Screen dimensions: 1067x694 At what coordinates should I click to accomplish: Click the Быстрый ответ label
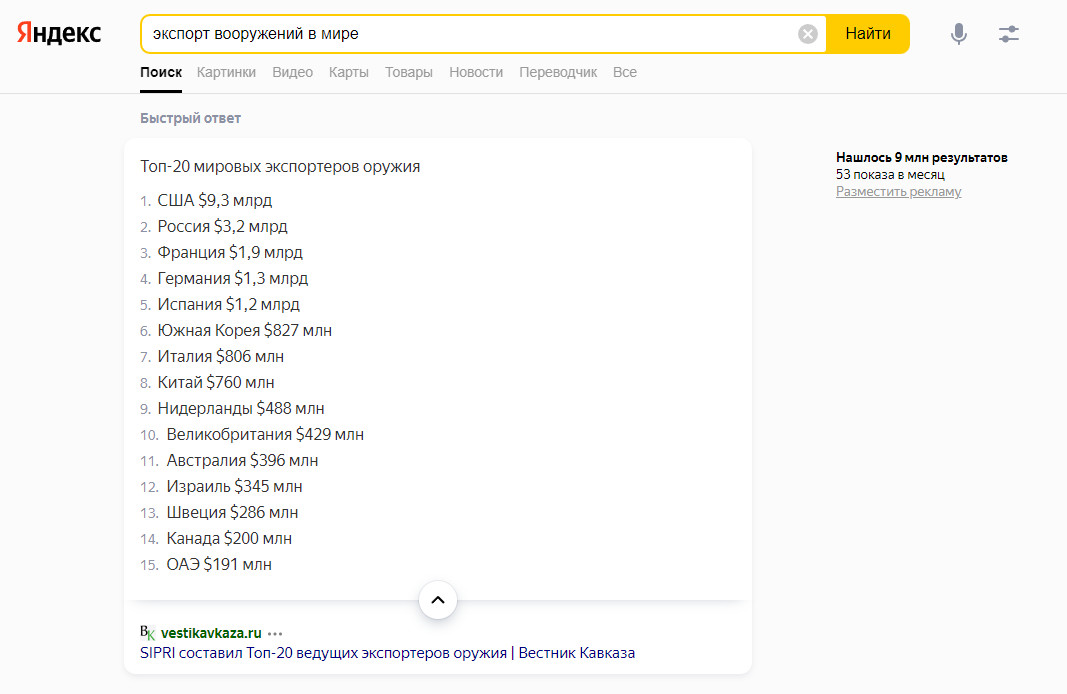pos(191,118)
